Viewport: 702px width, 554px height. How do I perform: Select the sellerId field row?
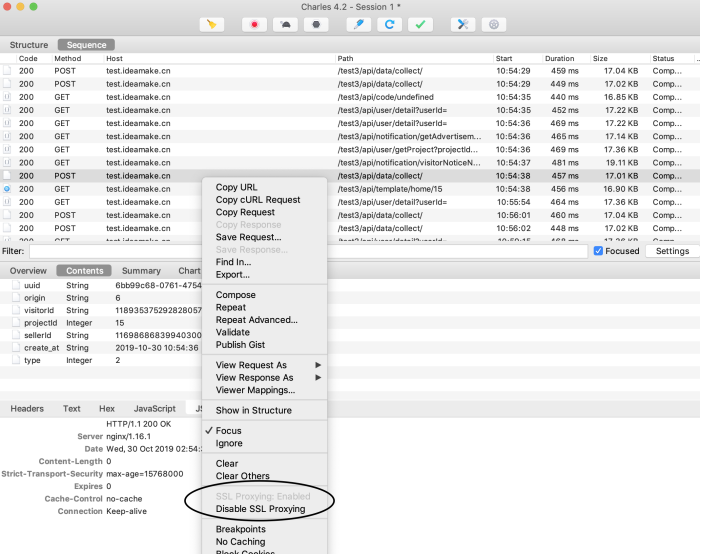coord(101,335)
